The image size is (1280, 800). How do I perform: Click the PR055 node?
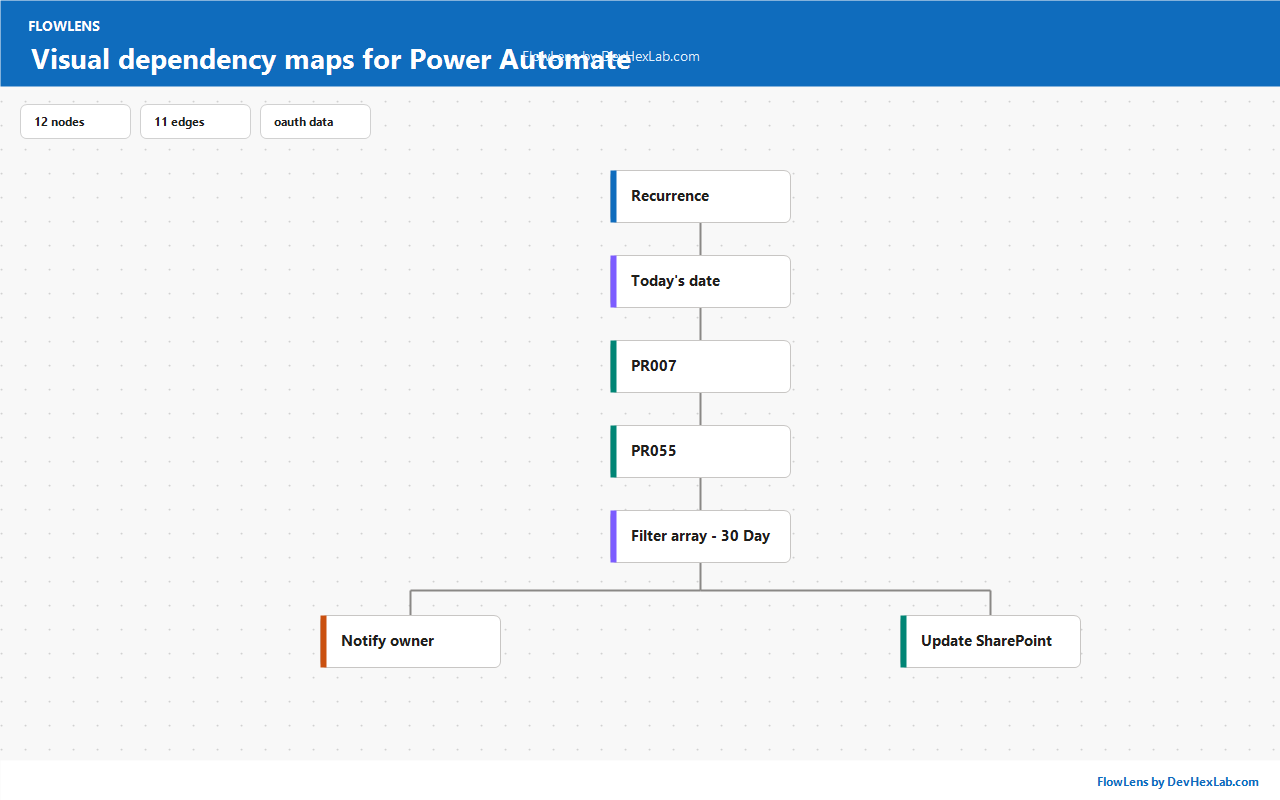tap(700, 451)
